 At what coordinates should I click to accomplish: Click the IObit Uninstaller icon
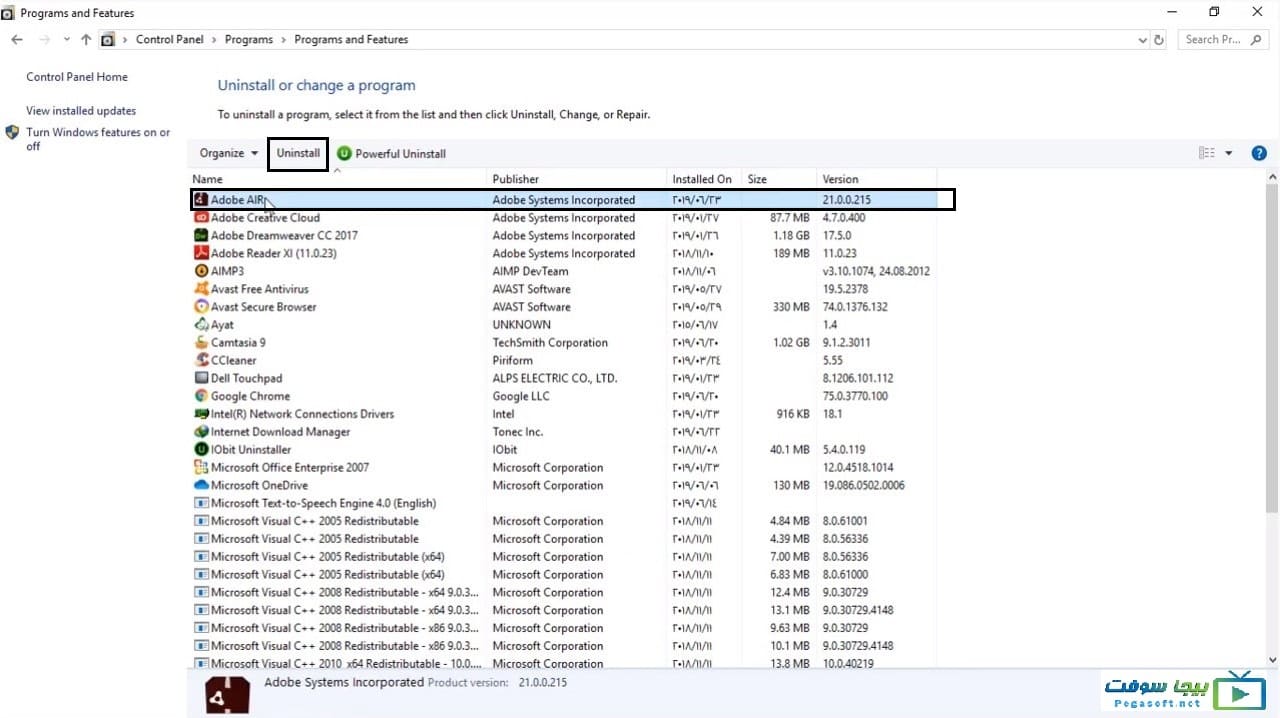point(201,450)
